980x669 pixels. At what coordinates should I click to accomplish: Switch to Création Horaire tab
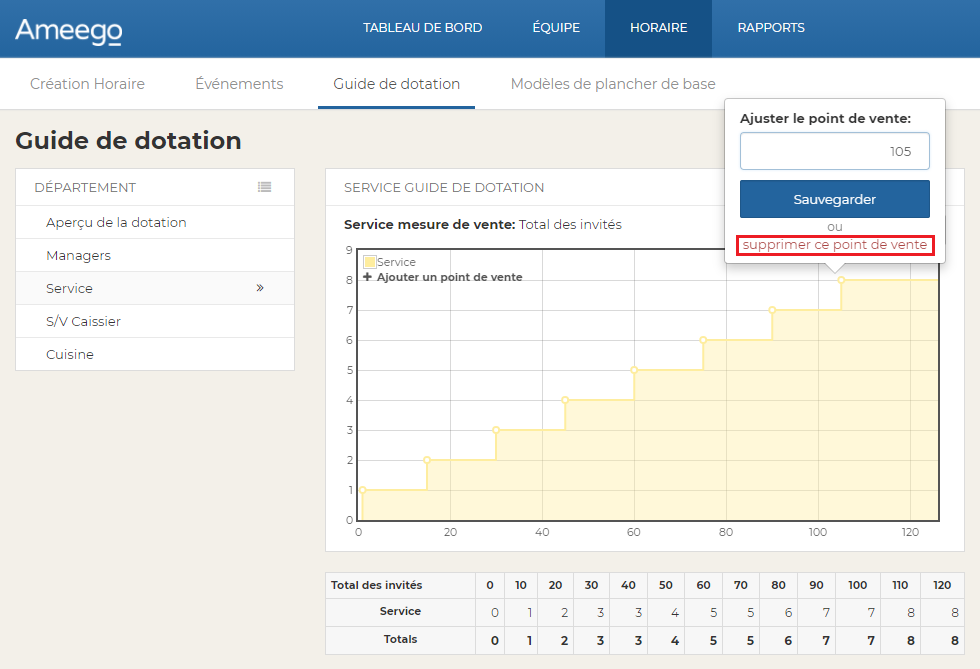[87, 84]
